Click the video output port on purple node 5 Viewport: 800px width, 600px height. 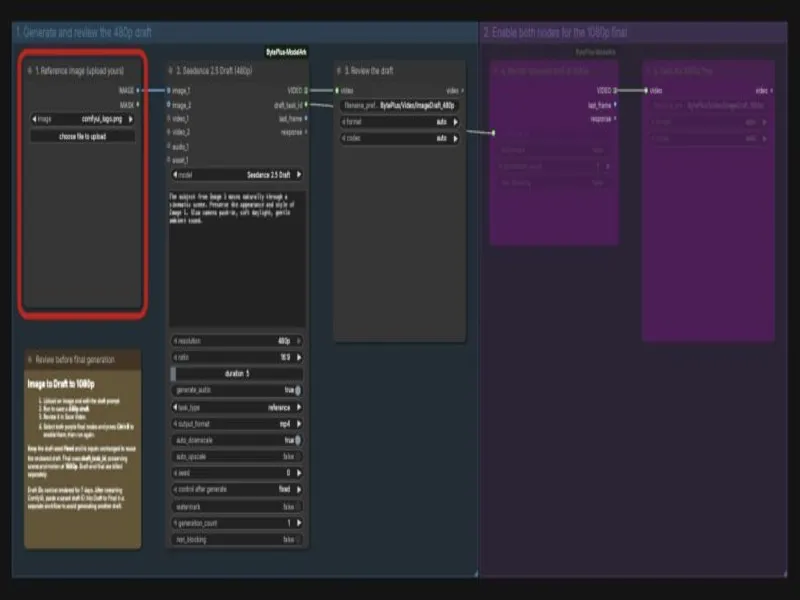pyautogui.click(x=771, y=90)
